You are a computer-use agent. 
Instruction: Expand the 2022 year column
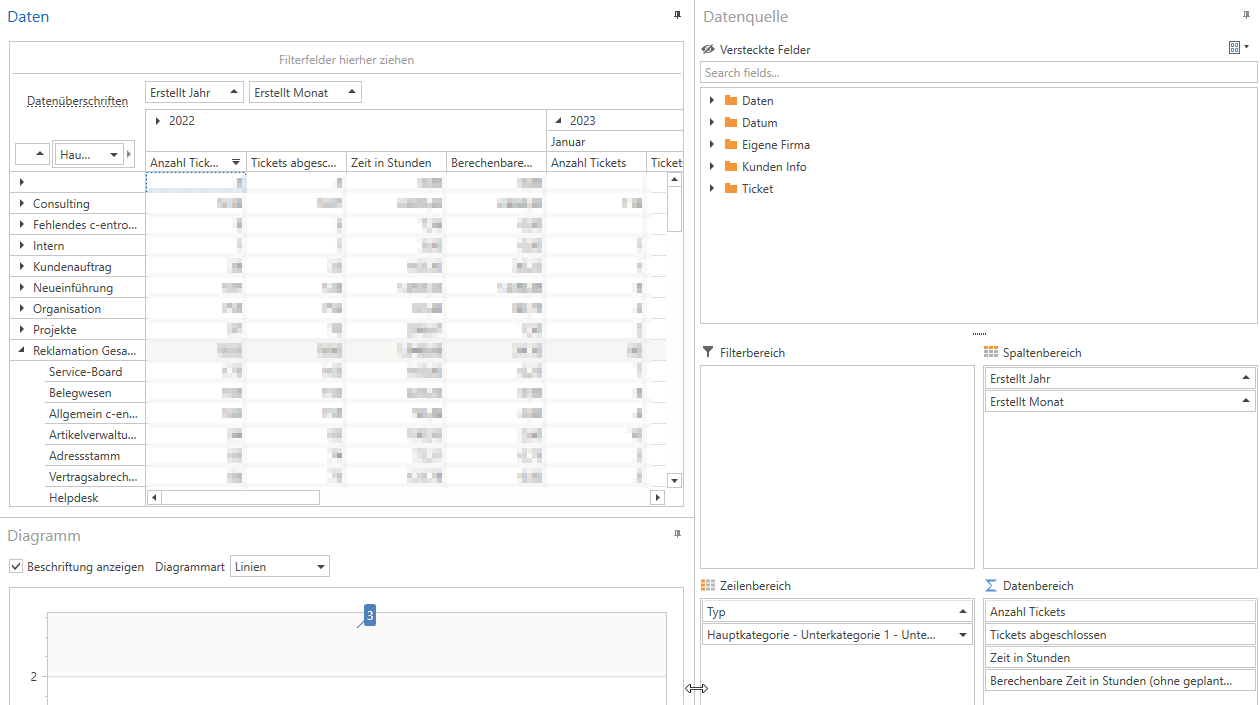158,121
